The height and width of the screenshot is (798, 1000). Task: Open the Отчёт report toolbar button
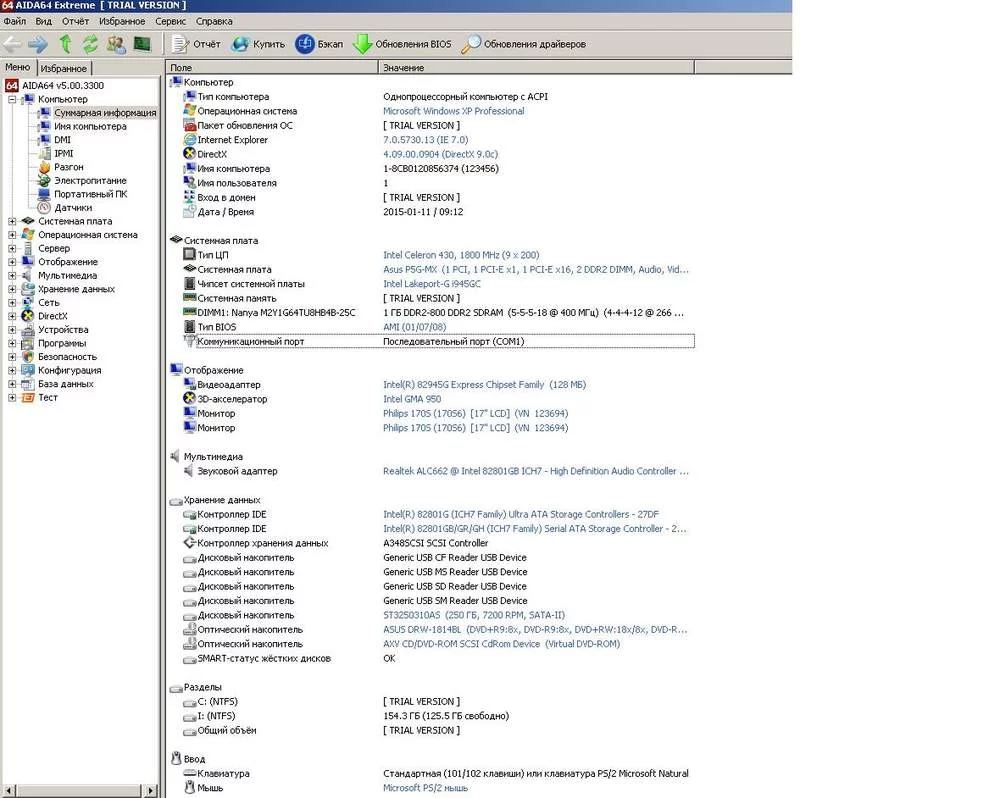196,44
